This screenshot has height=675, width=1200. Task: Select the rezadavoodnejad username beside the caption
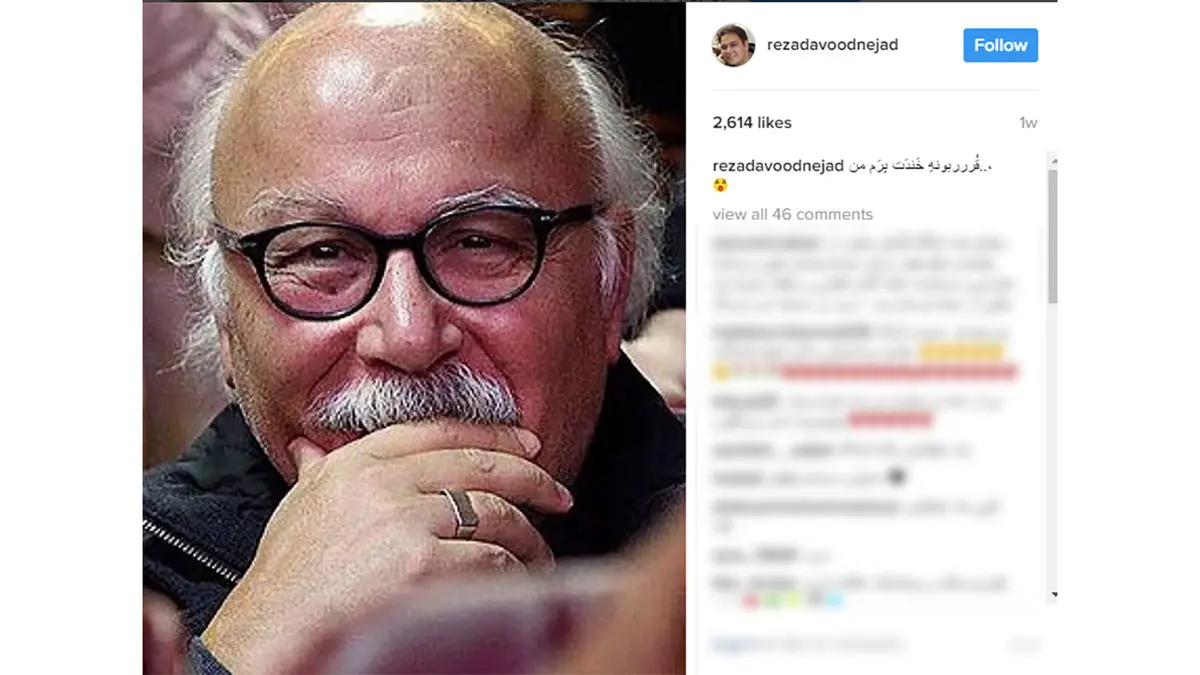(778, 165)
